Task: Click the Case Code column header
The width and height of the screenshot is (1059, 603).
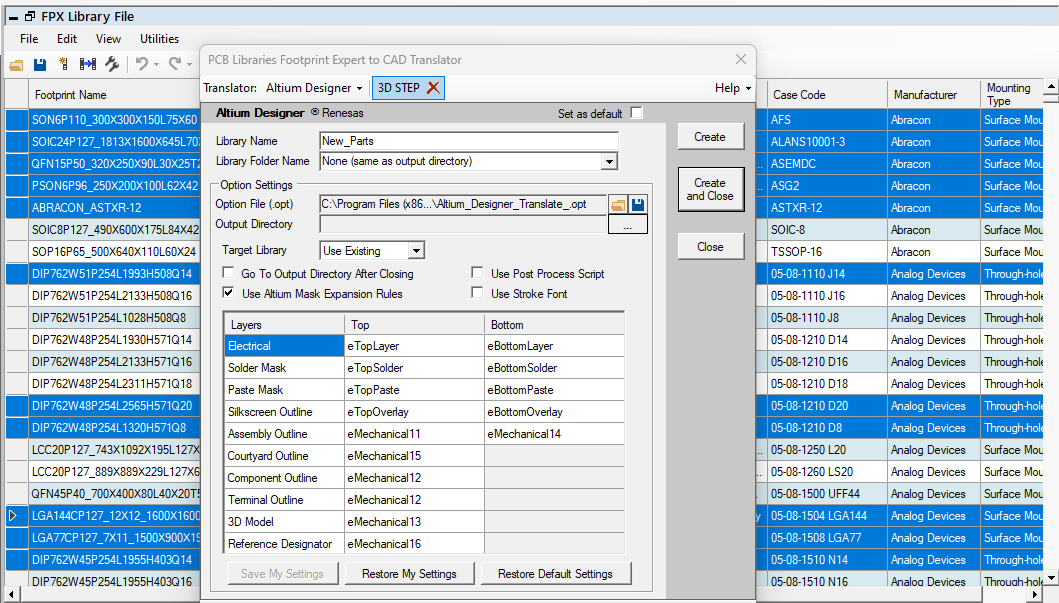Action: tap(827, 95)
